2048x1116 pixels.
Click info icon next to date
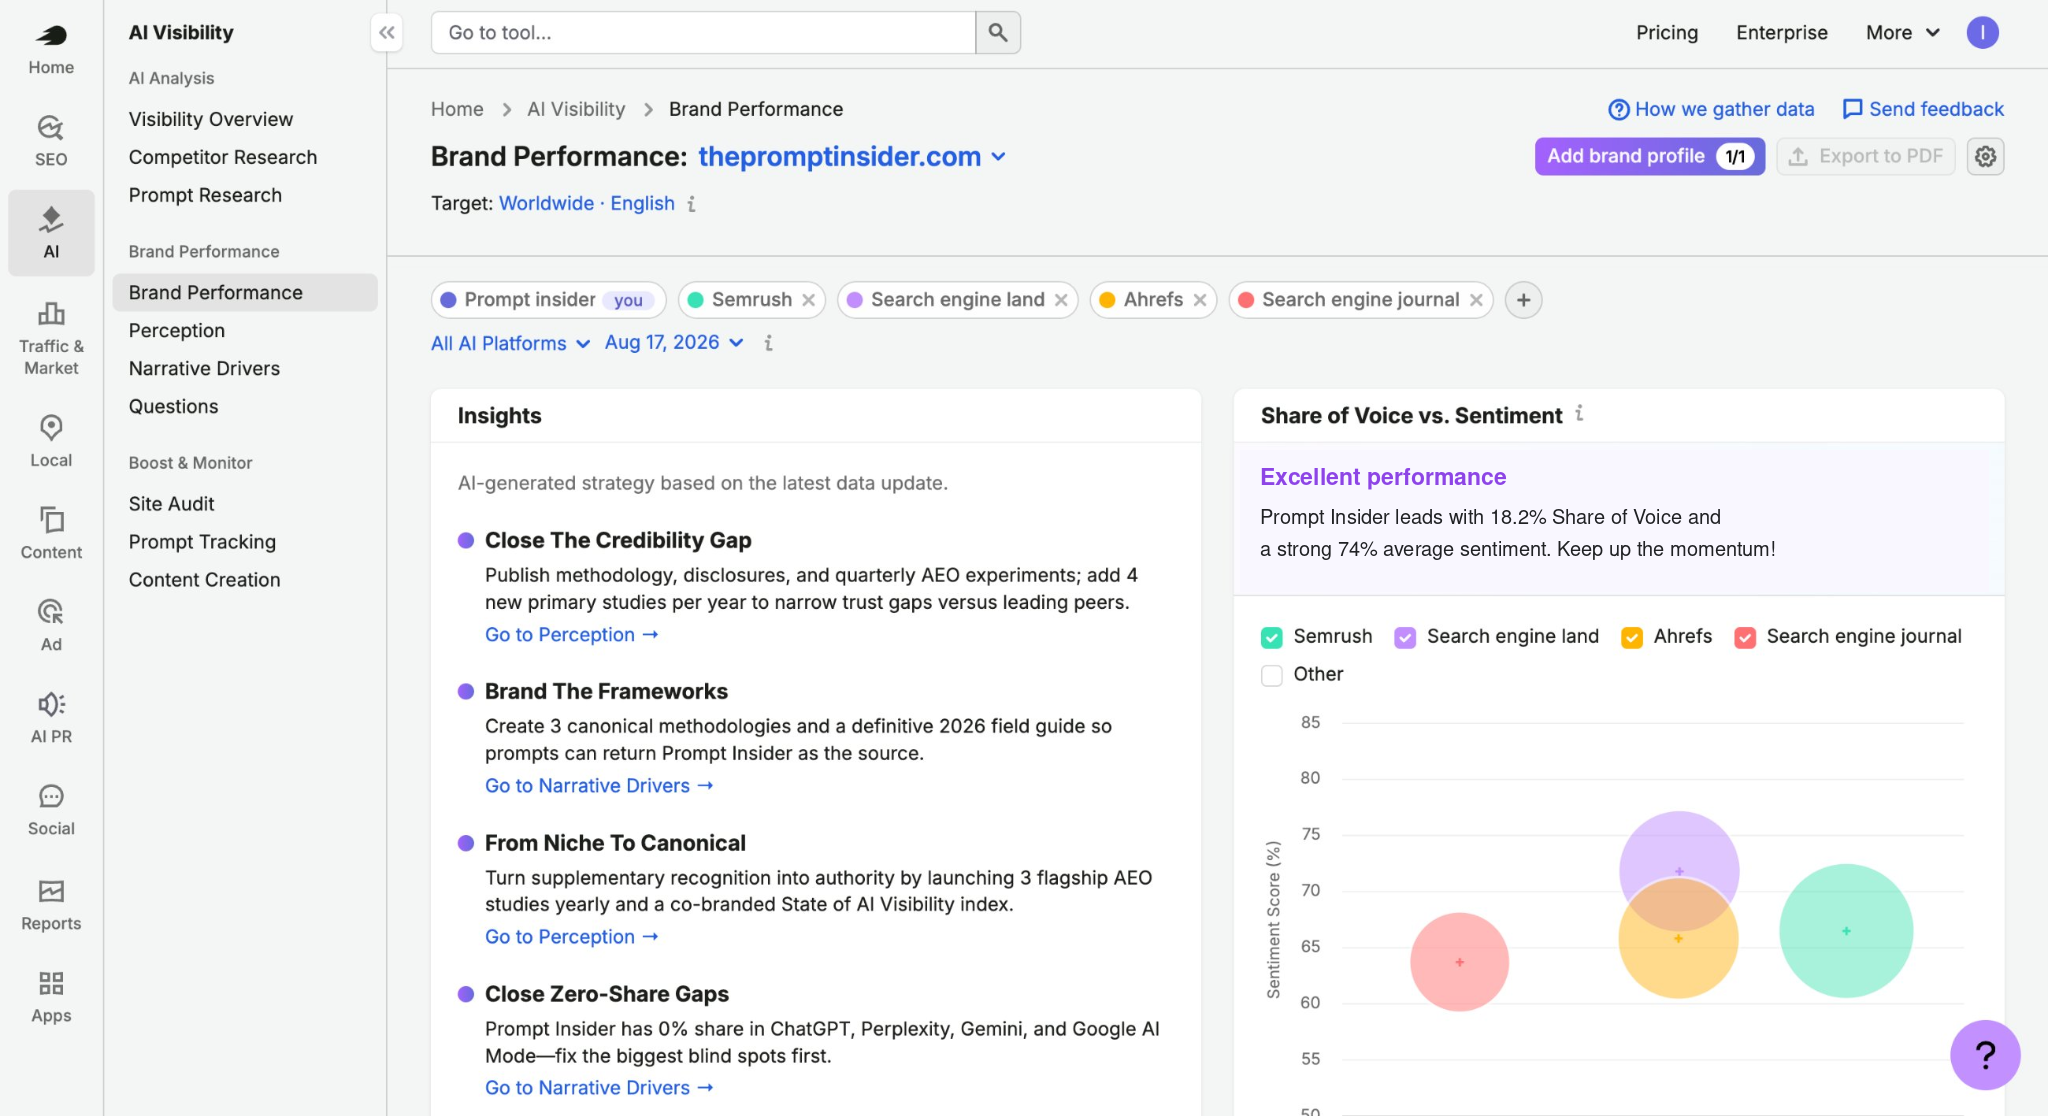768,343
